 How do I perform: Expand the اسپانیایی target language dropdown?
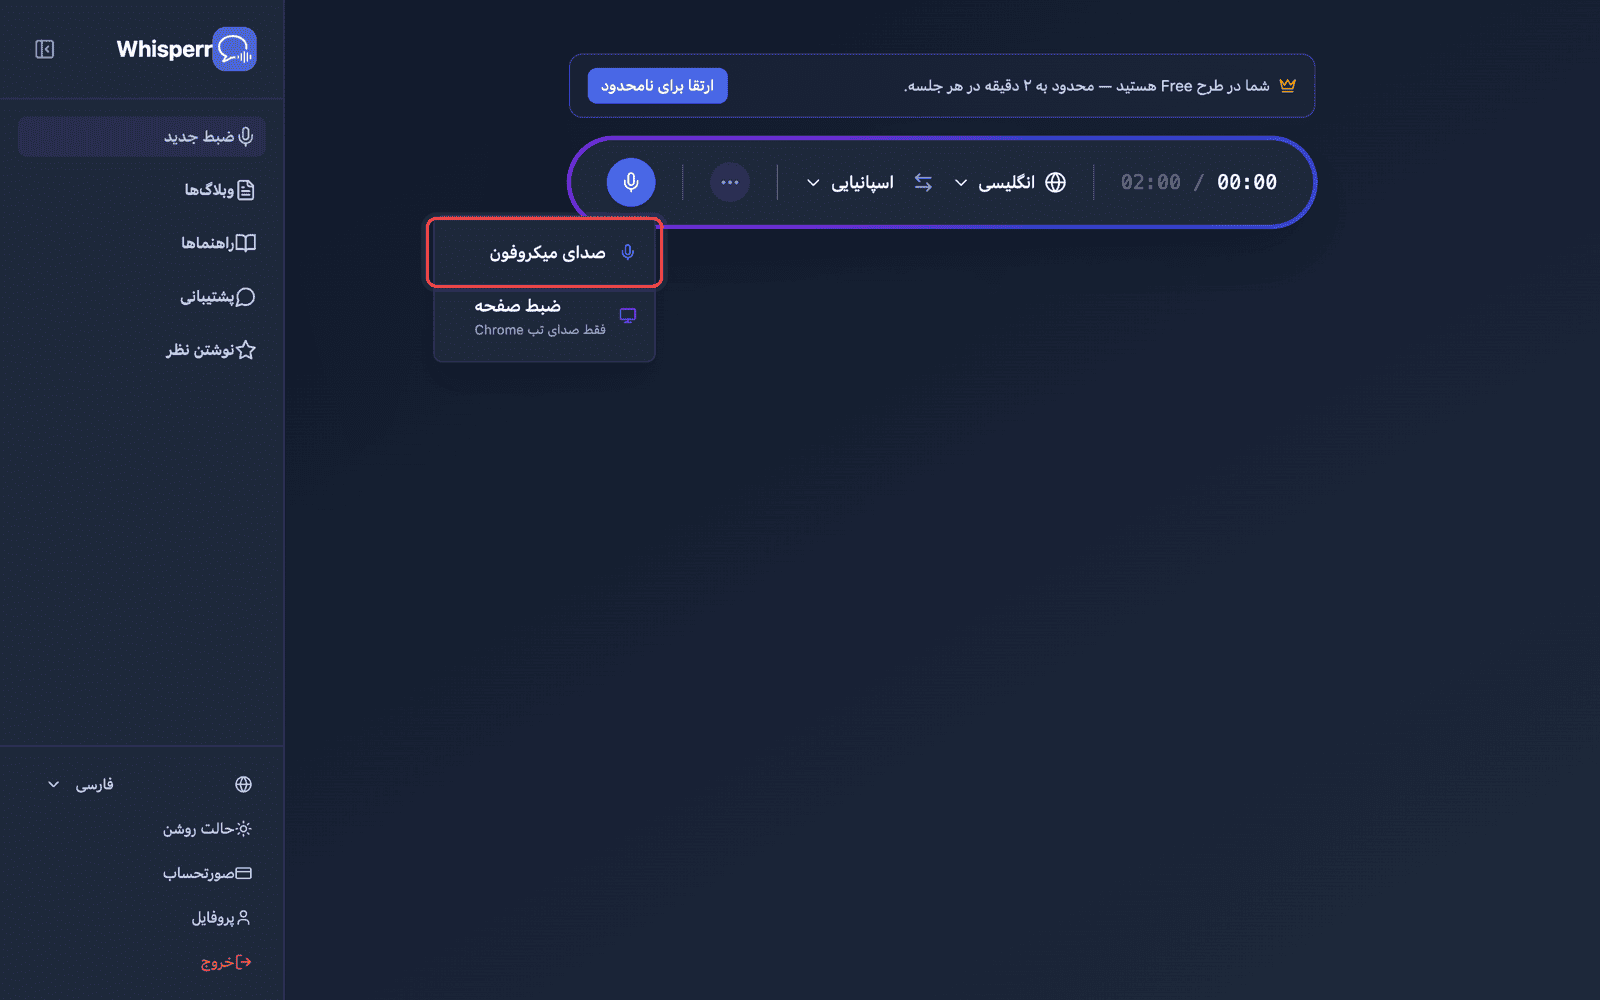(x=850, y=183)
